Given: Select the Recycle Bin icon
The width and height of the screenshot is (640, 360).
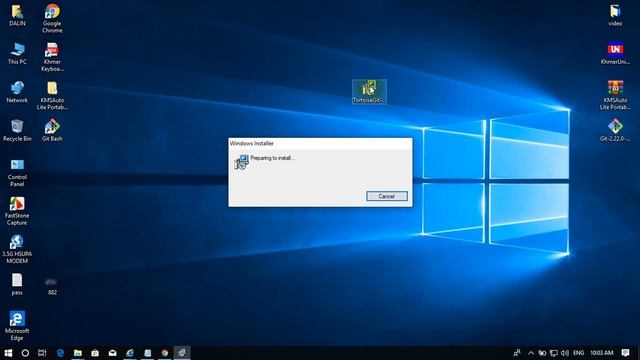Looking at the screenshot, I should pyautogui.click(x=17, y=131).
